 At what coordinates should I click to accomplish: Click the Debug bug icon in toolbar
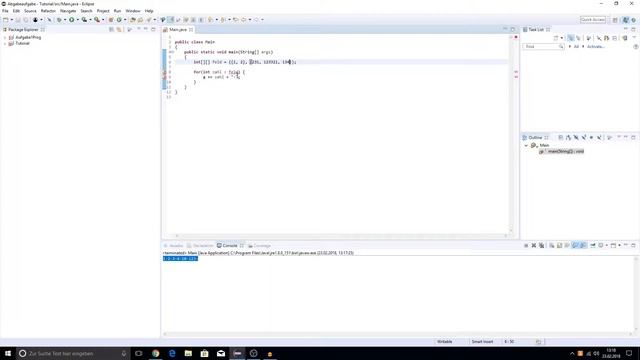[59, 20]
